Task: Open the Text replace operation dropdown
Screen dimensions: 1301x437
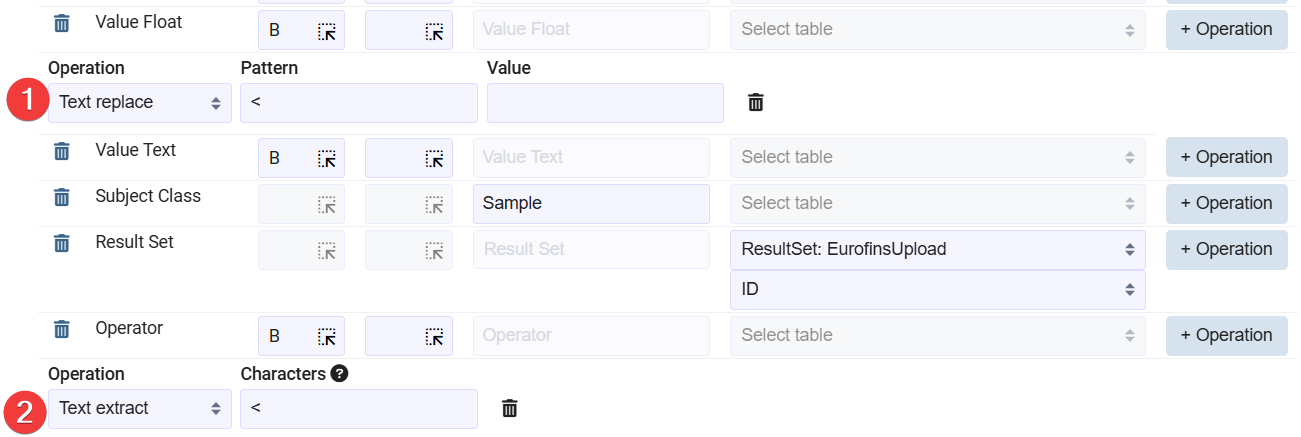Action: [140, 102]
